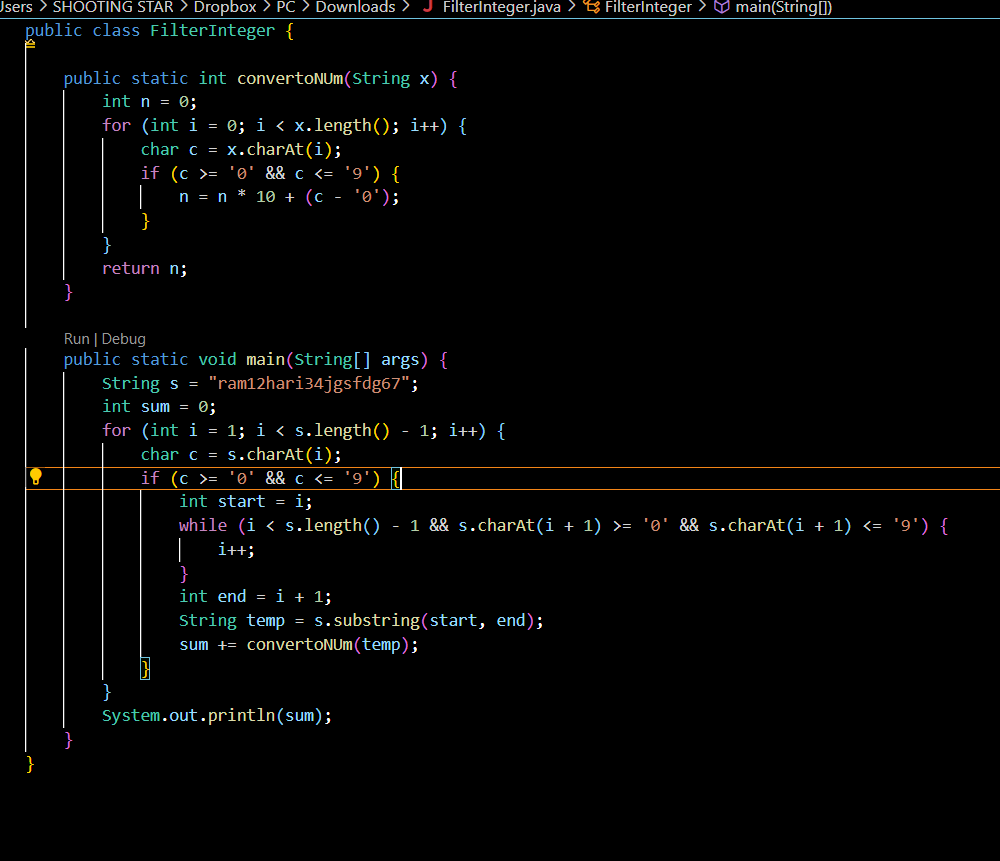Screen dimensions: 1000x861
Task: Click Debug above the main method
Action: (124, 339)
